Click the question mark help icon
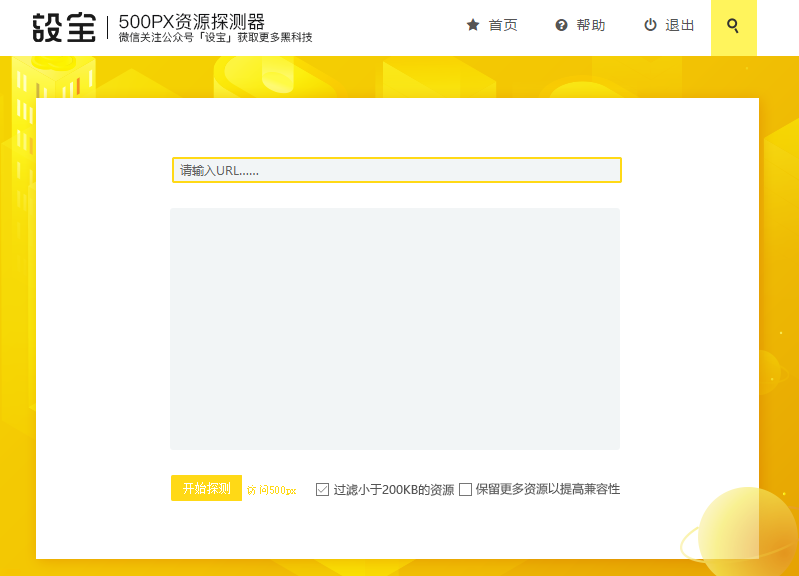 (561, 25)
